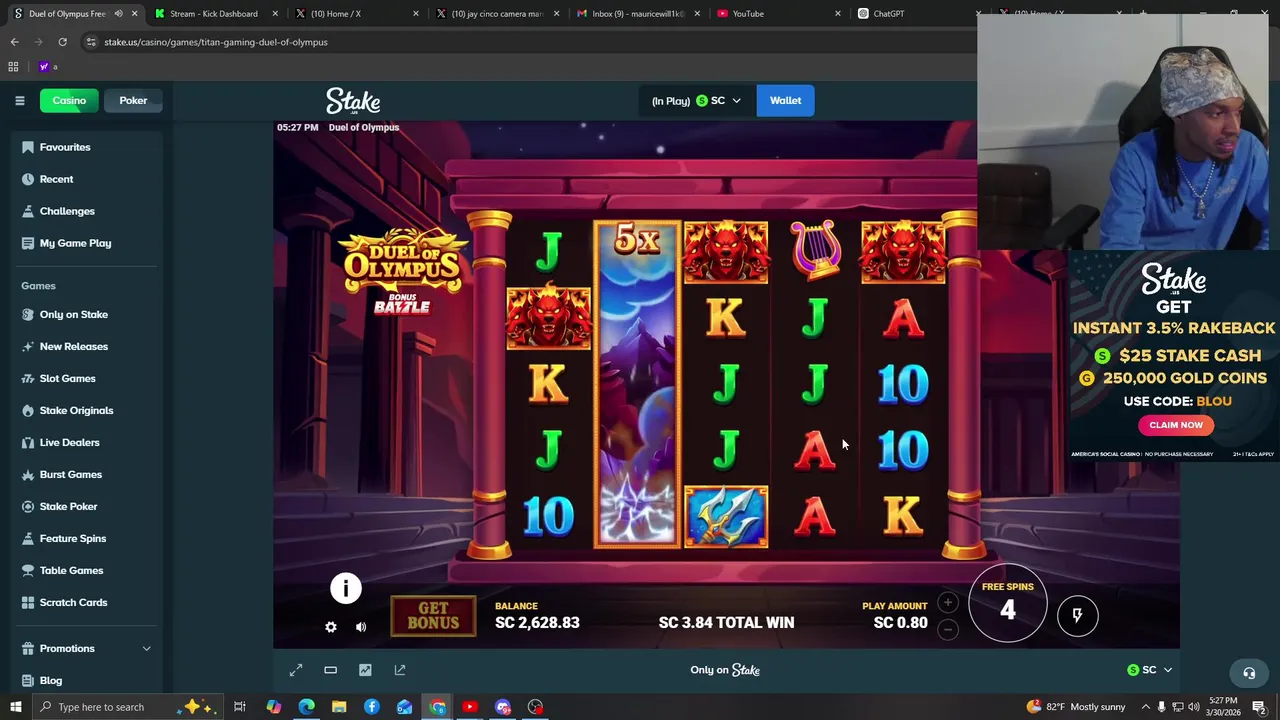The image size is (1280, 720).
Task: Close the Duel of Olympus tab
Action: [134, 13]
